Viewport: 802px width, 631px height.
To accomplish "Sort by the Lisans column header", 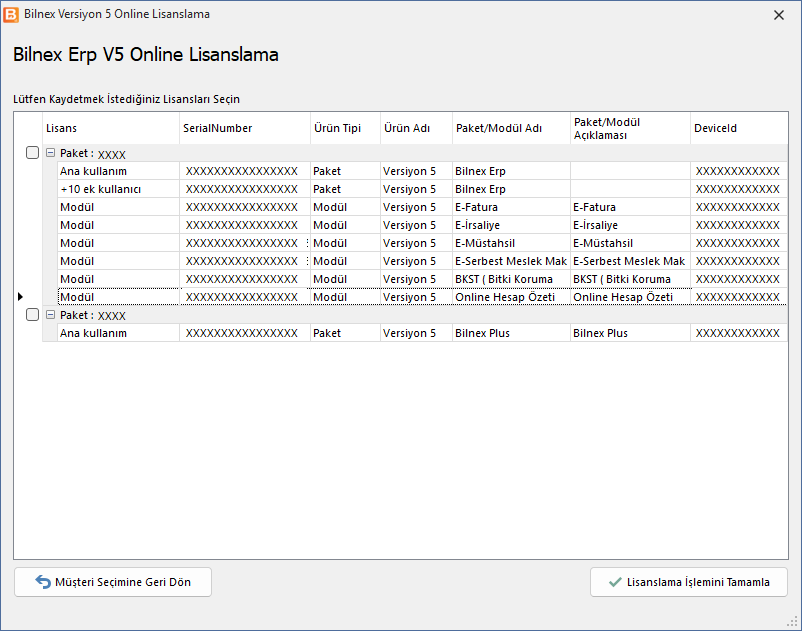I will tap(111, 128).
